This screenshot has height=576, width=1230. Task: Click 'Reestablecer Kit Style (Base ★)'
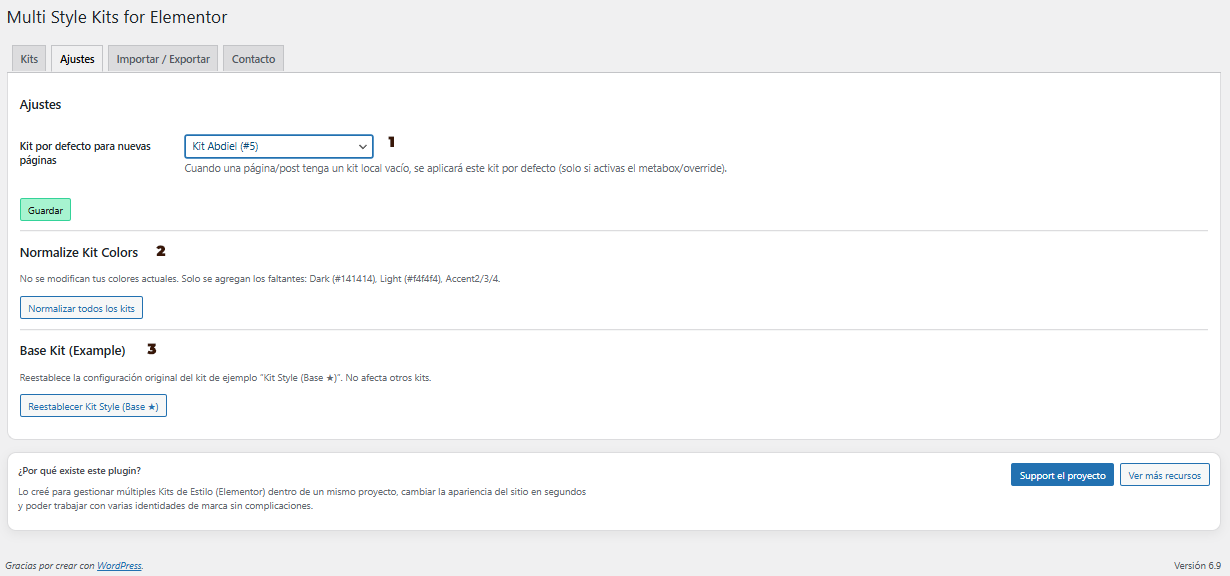(x=93, y=405)
